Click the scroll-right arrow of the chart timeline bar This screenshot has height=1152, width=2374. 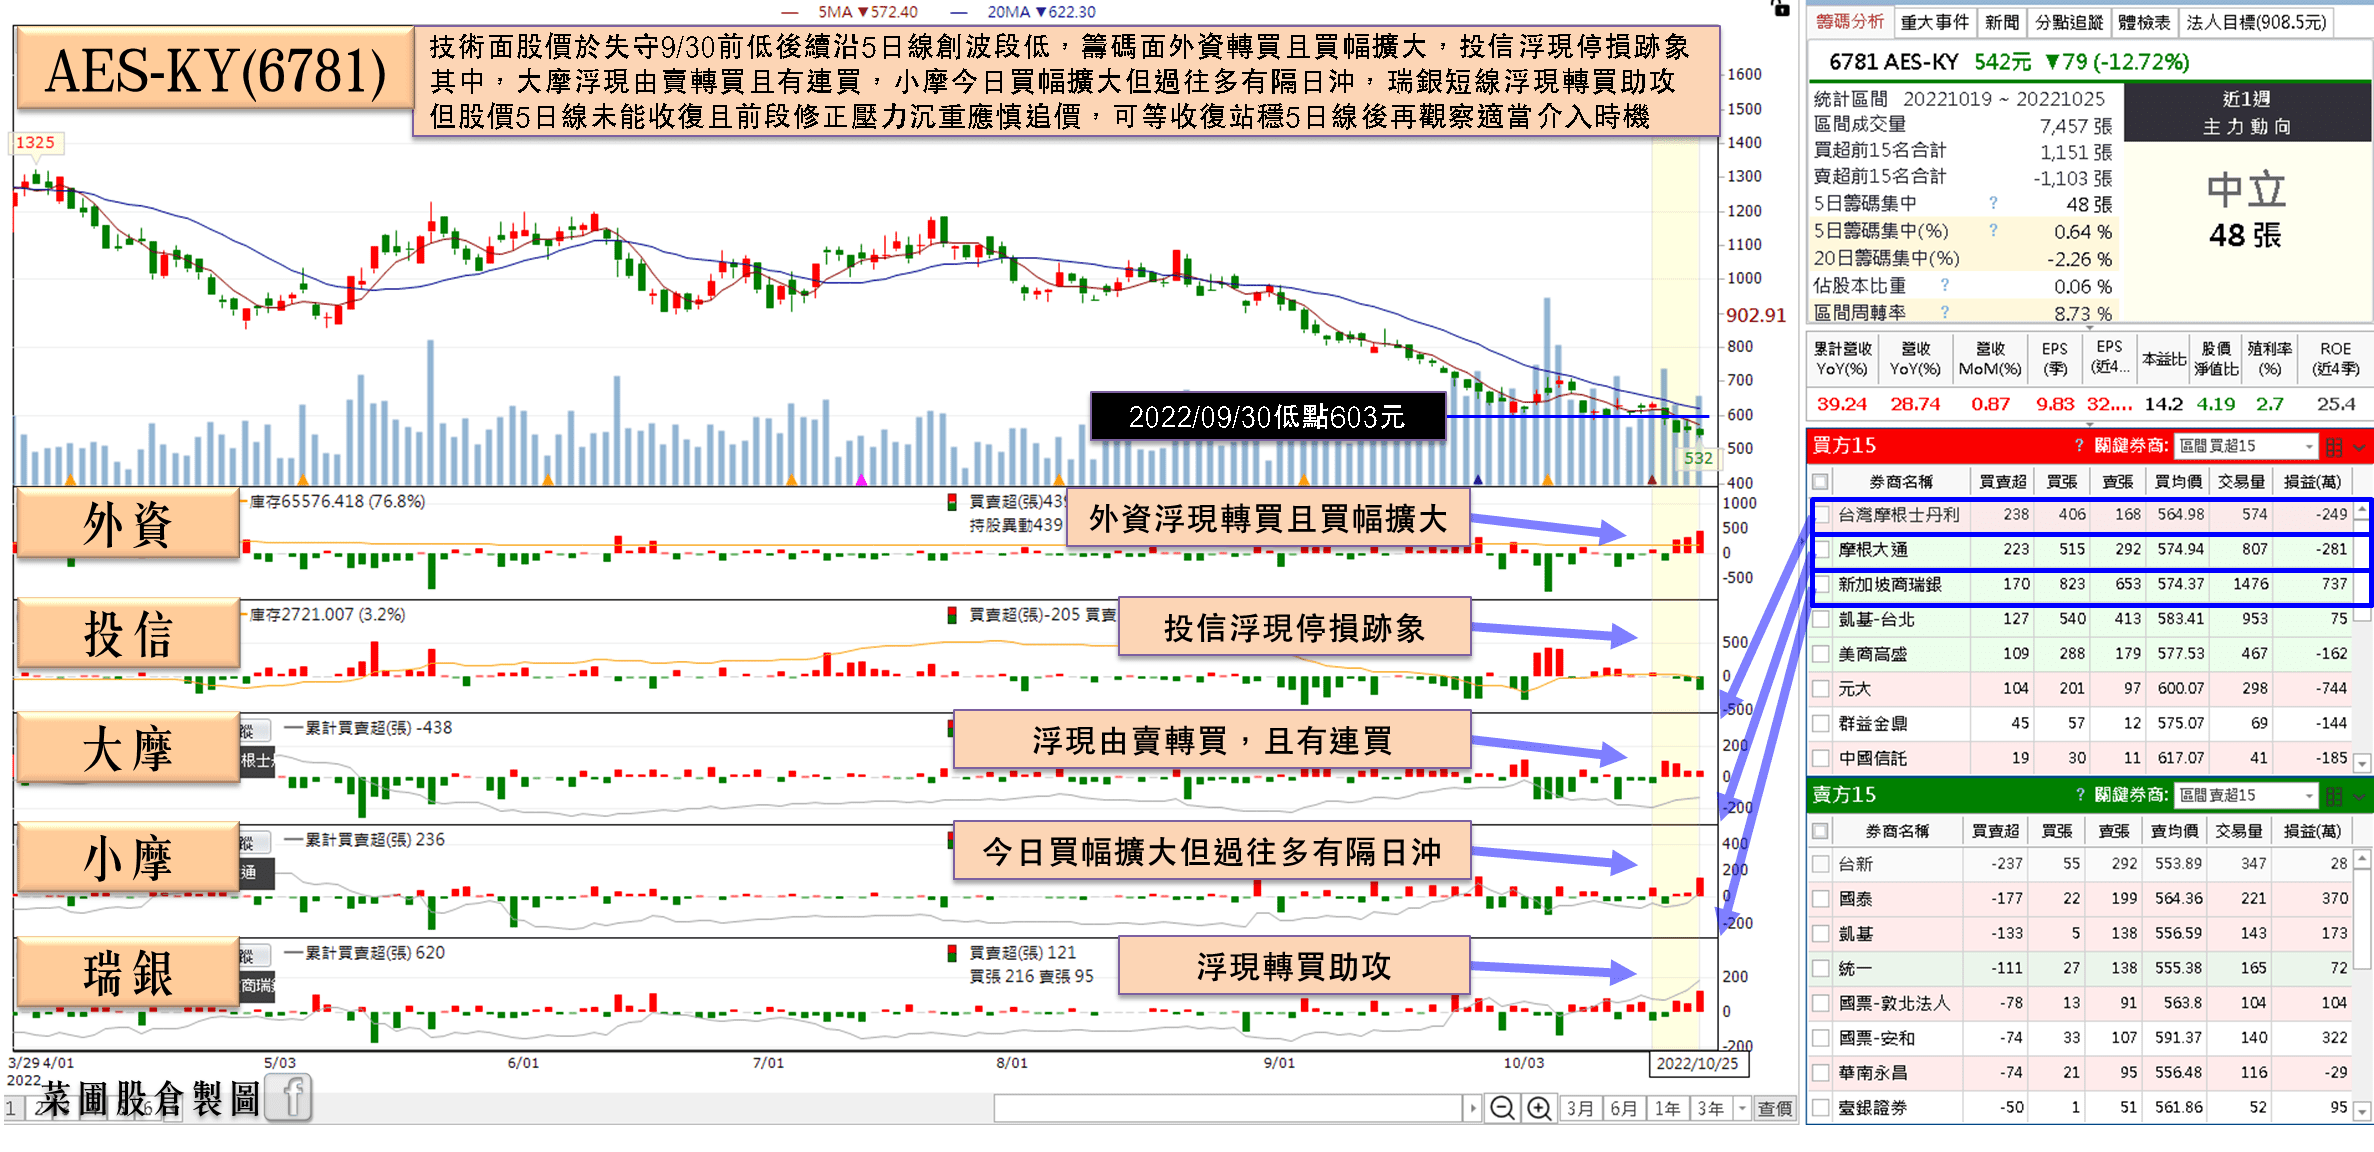1472,1108
